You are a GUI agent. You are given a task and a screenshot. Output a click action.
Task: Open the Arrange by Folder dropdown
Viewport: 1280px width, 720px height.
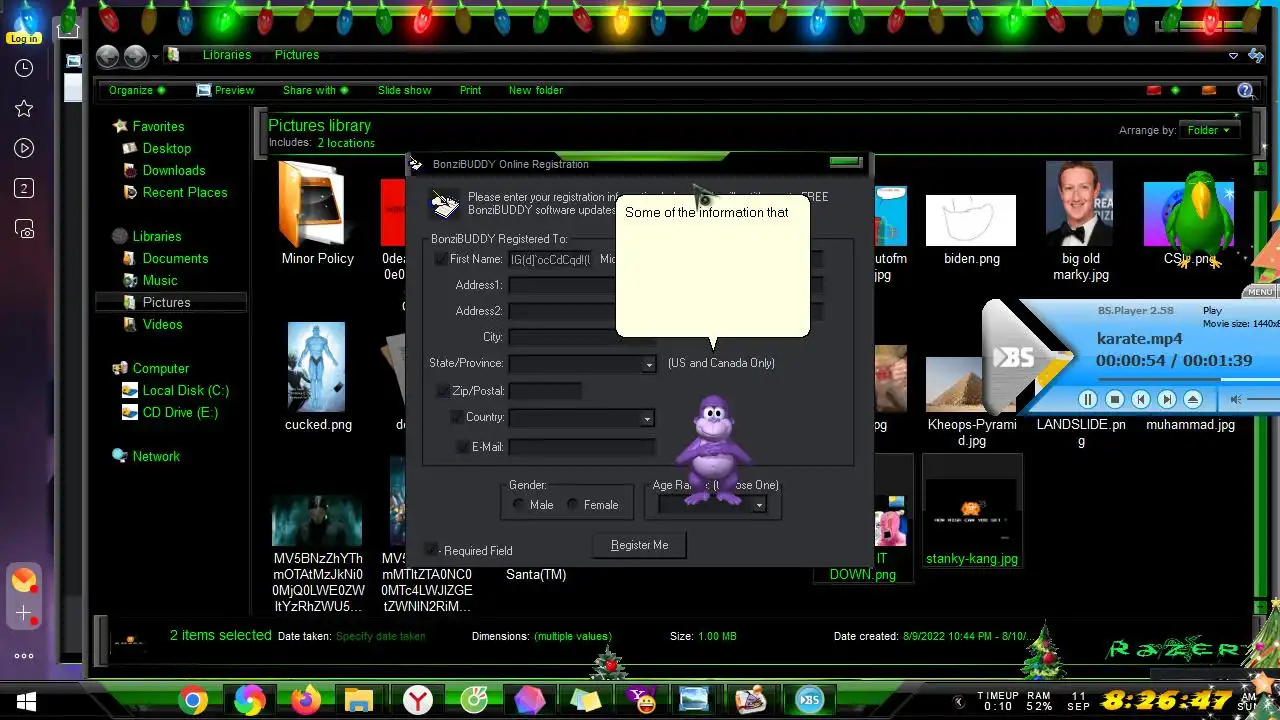click(1209, 130)
